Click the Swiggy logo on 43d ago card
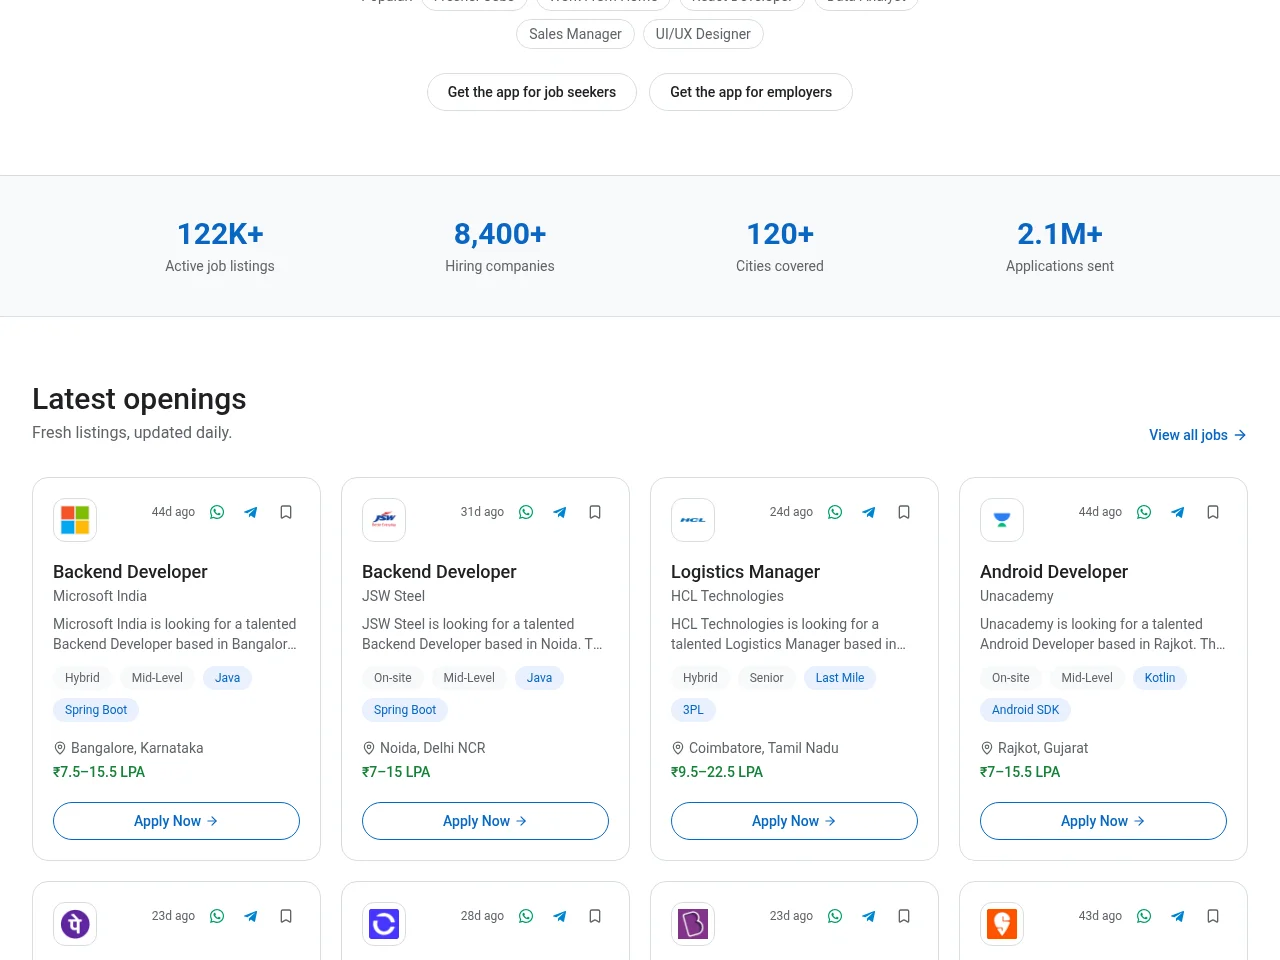 pyautogui.click(x=1002, y=924)
